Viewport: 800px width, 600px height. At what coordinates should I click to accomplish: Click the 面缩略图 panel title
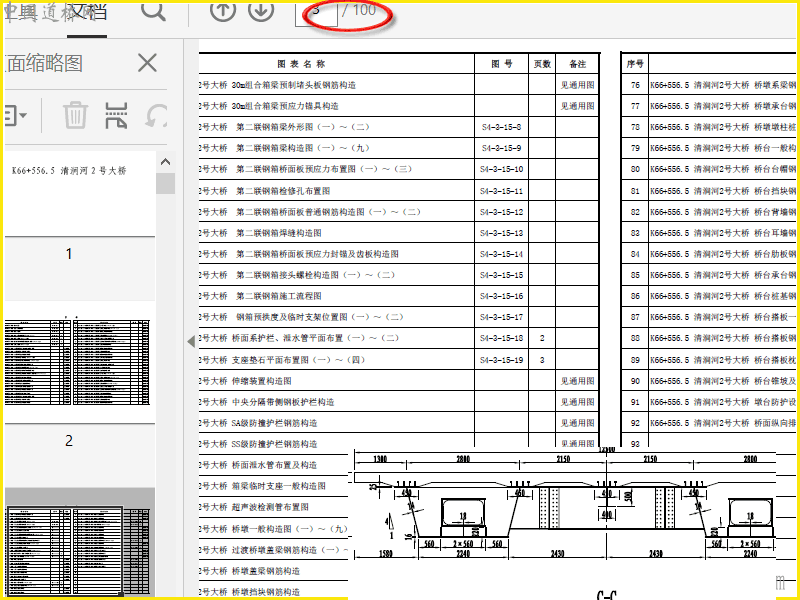click(43, 63)
